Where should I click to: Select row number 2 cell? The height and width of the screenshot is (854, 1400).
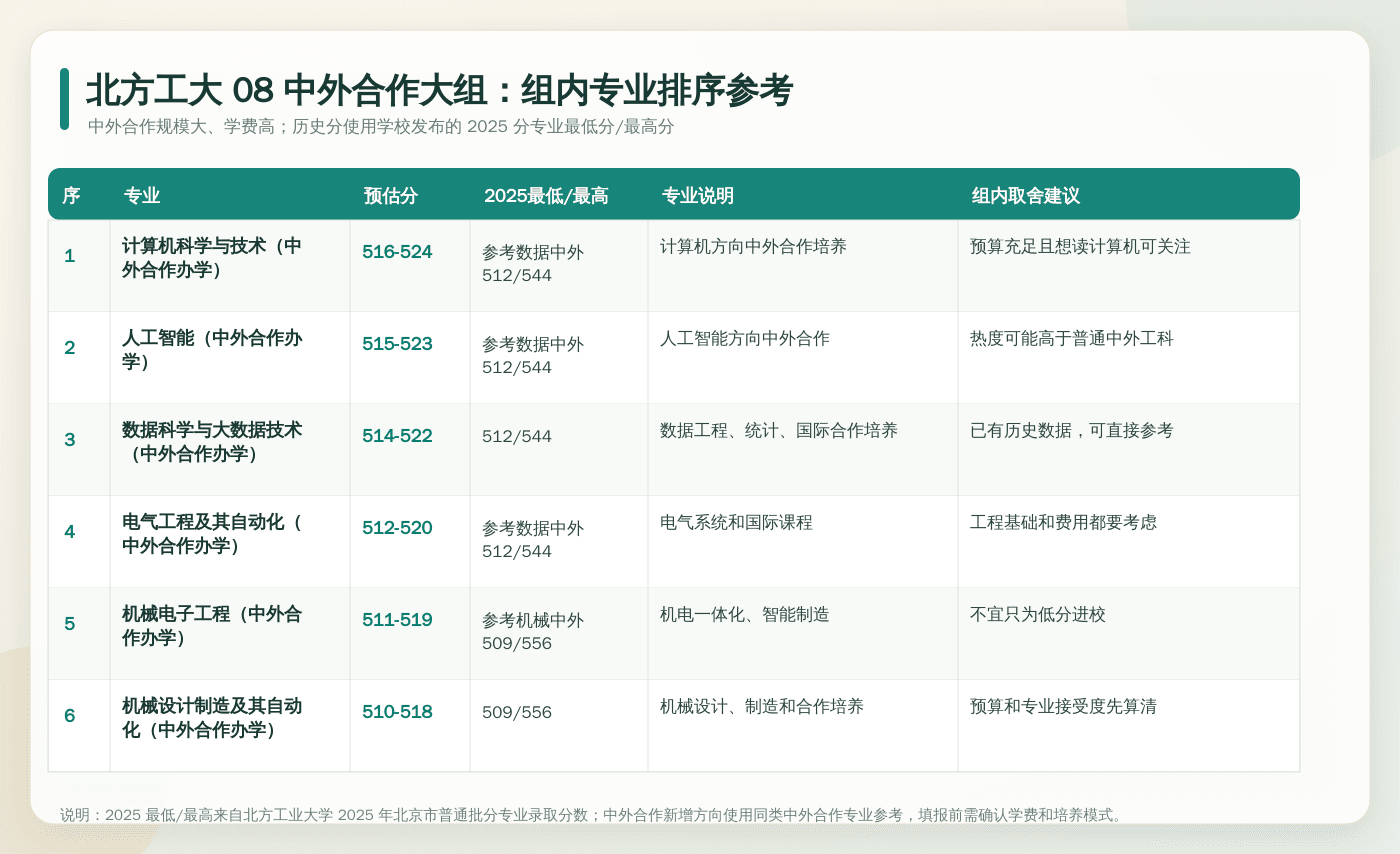click(x=79, y=358)
